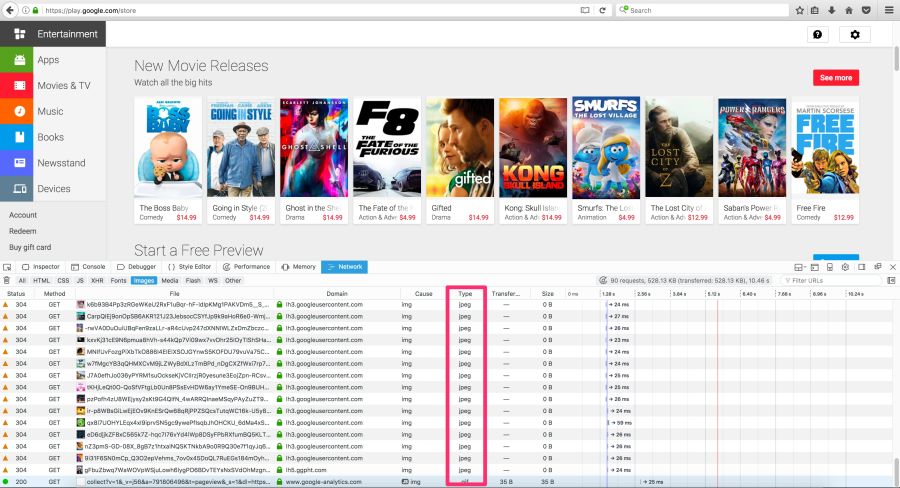Open the Entertainment menu header
The width and height of the screenshot is (900, 488).
click(53, 34)
